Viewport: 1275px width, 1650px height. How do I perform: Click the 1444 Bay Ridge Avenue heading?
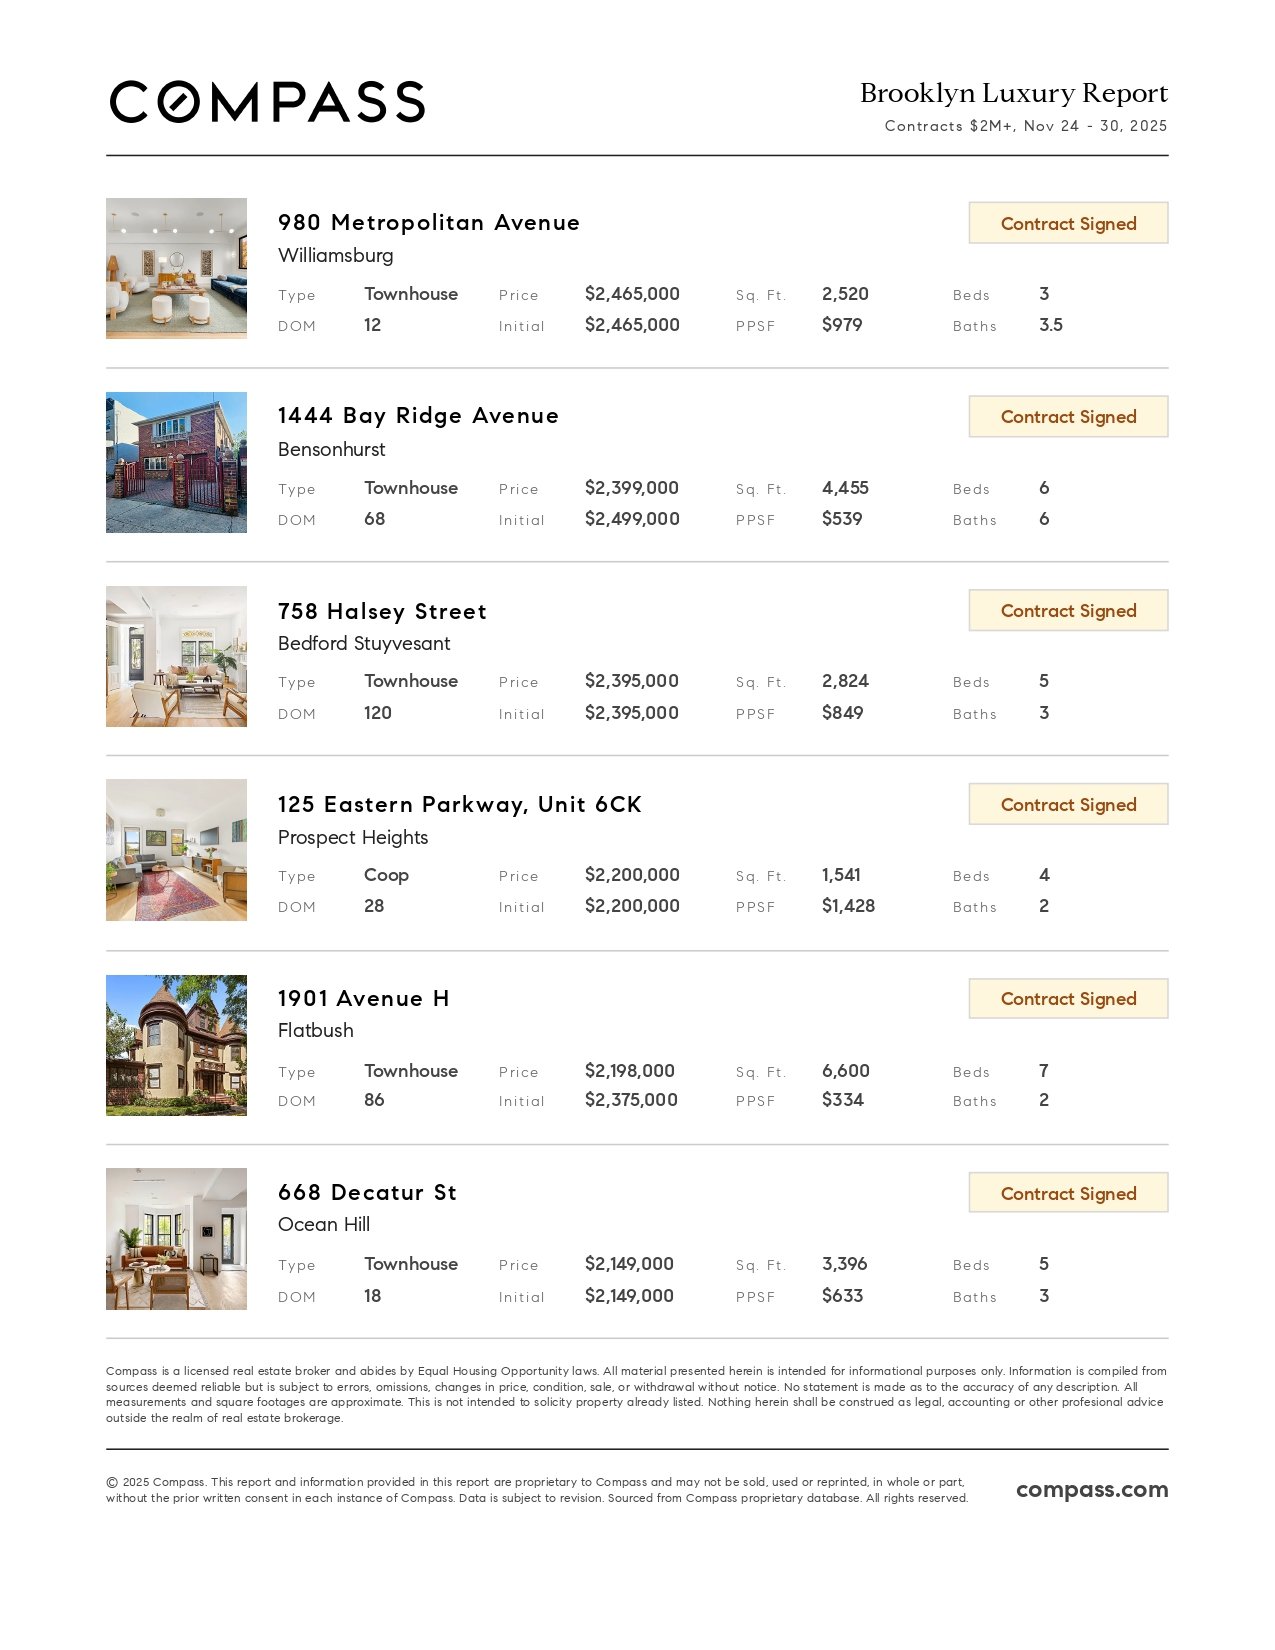(418, 416)
